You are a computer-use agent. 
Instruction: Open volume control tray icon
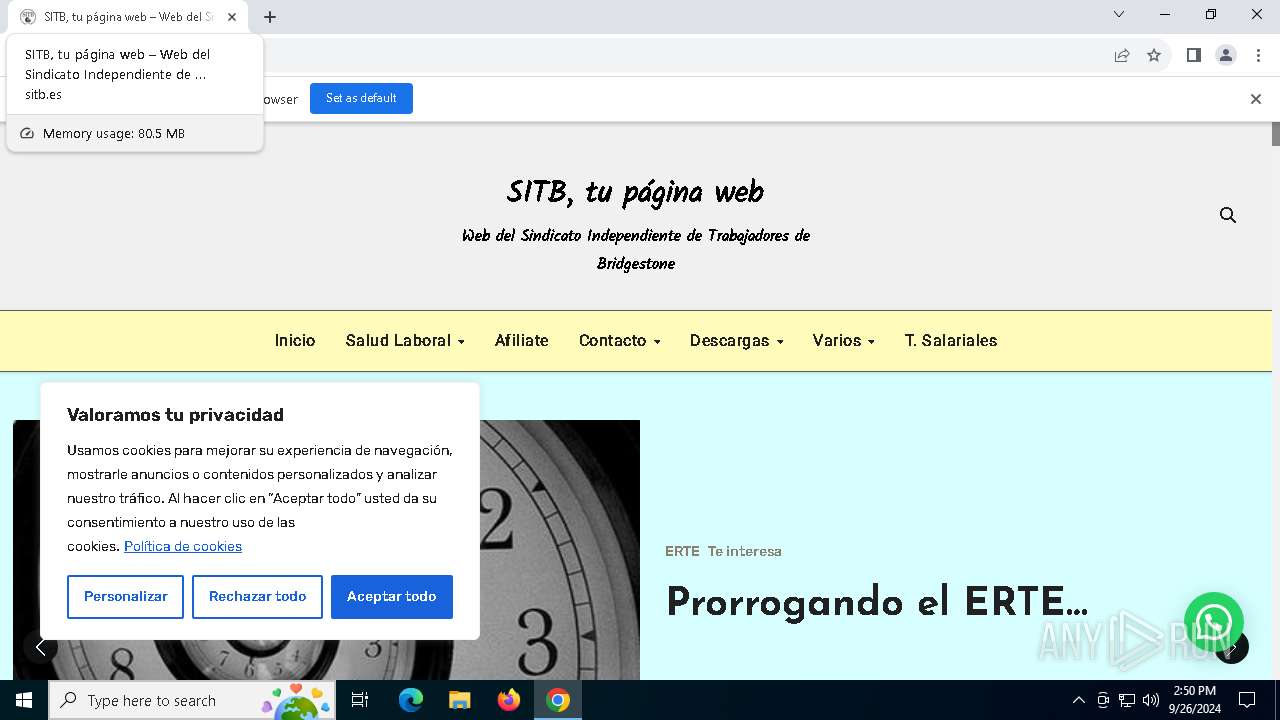coord(1151,700)
